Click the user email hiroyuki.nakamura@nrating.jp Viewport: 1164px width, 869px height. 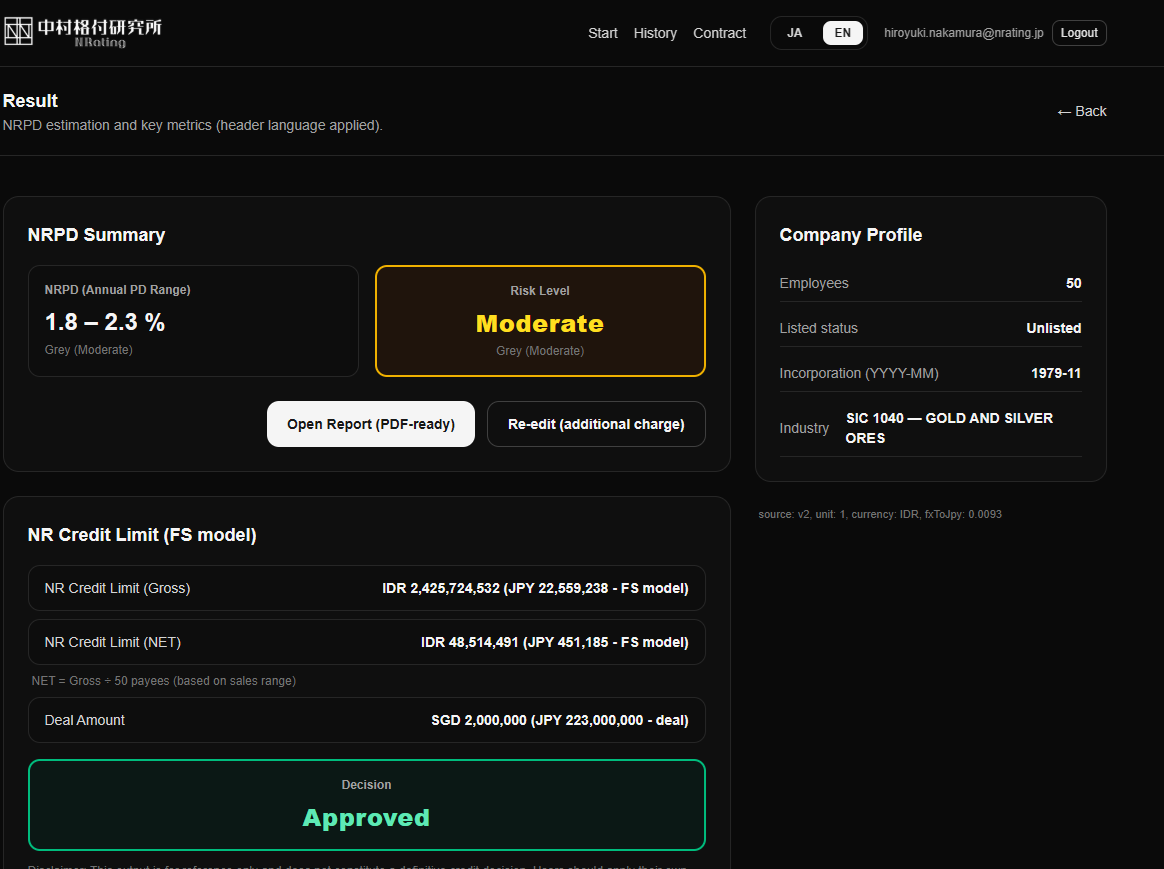tap(963, 33)
